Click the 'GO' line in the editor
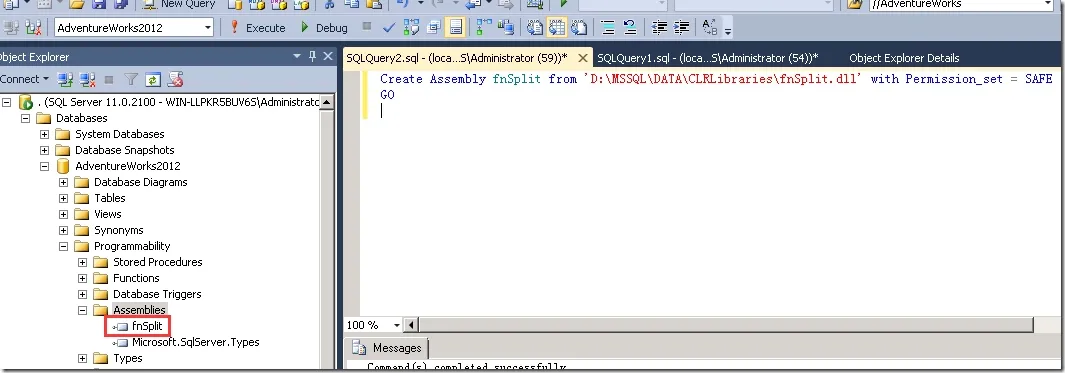Image resolution: width=1065 pixels, height=373 pixels. click(387, 95)
